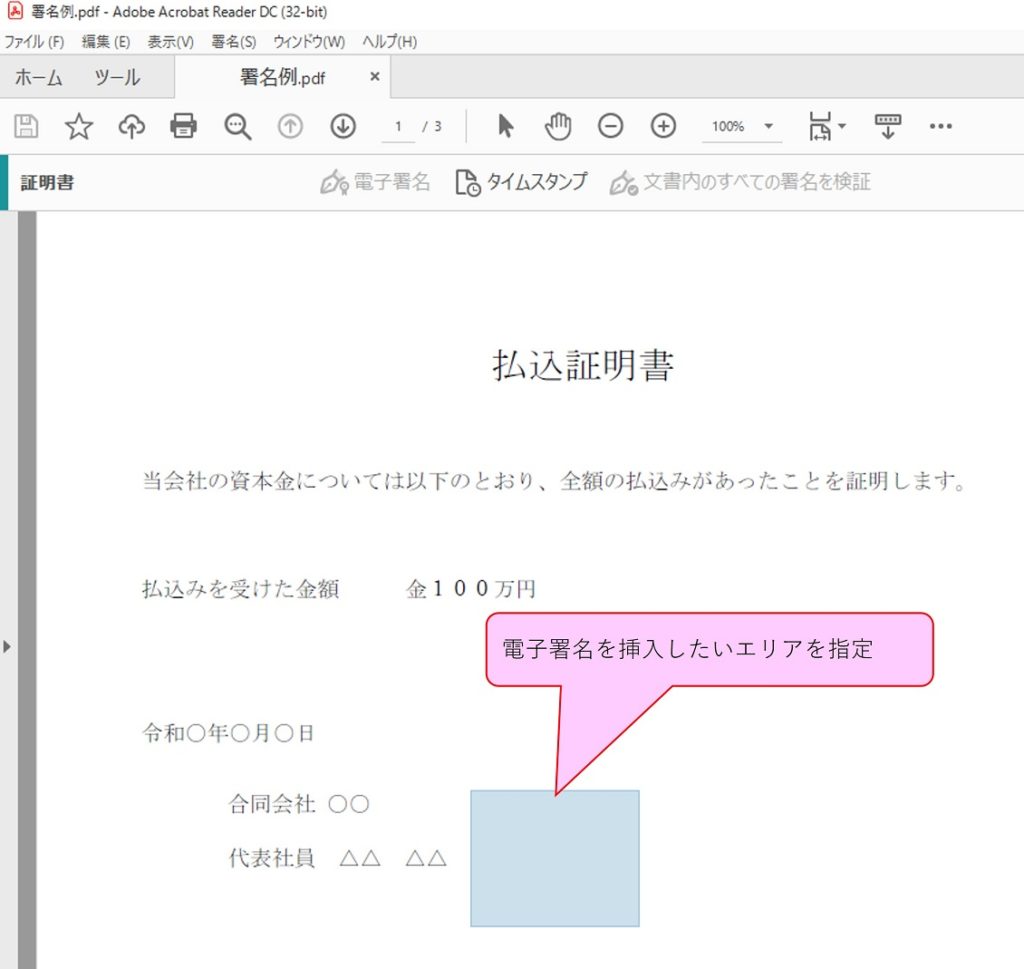Select the Hand pan tool
Screen dimensions: 1024x969
[557, 126]
